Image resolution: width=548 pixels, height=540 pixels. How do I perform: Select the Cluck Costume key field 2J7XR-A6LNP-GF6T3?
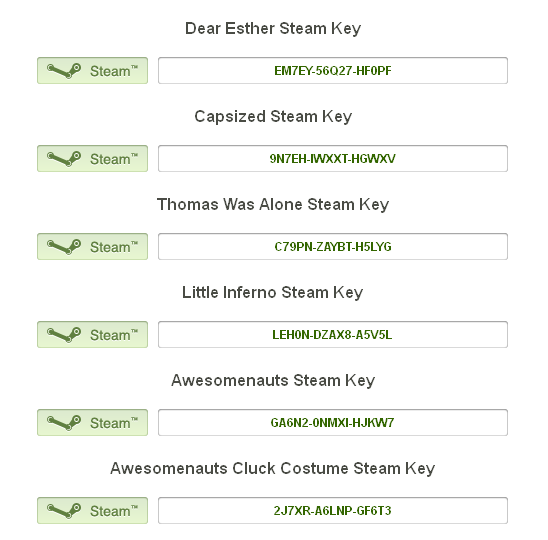point(333,511)
